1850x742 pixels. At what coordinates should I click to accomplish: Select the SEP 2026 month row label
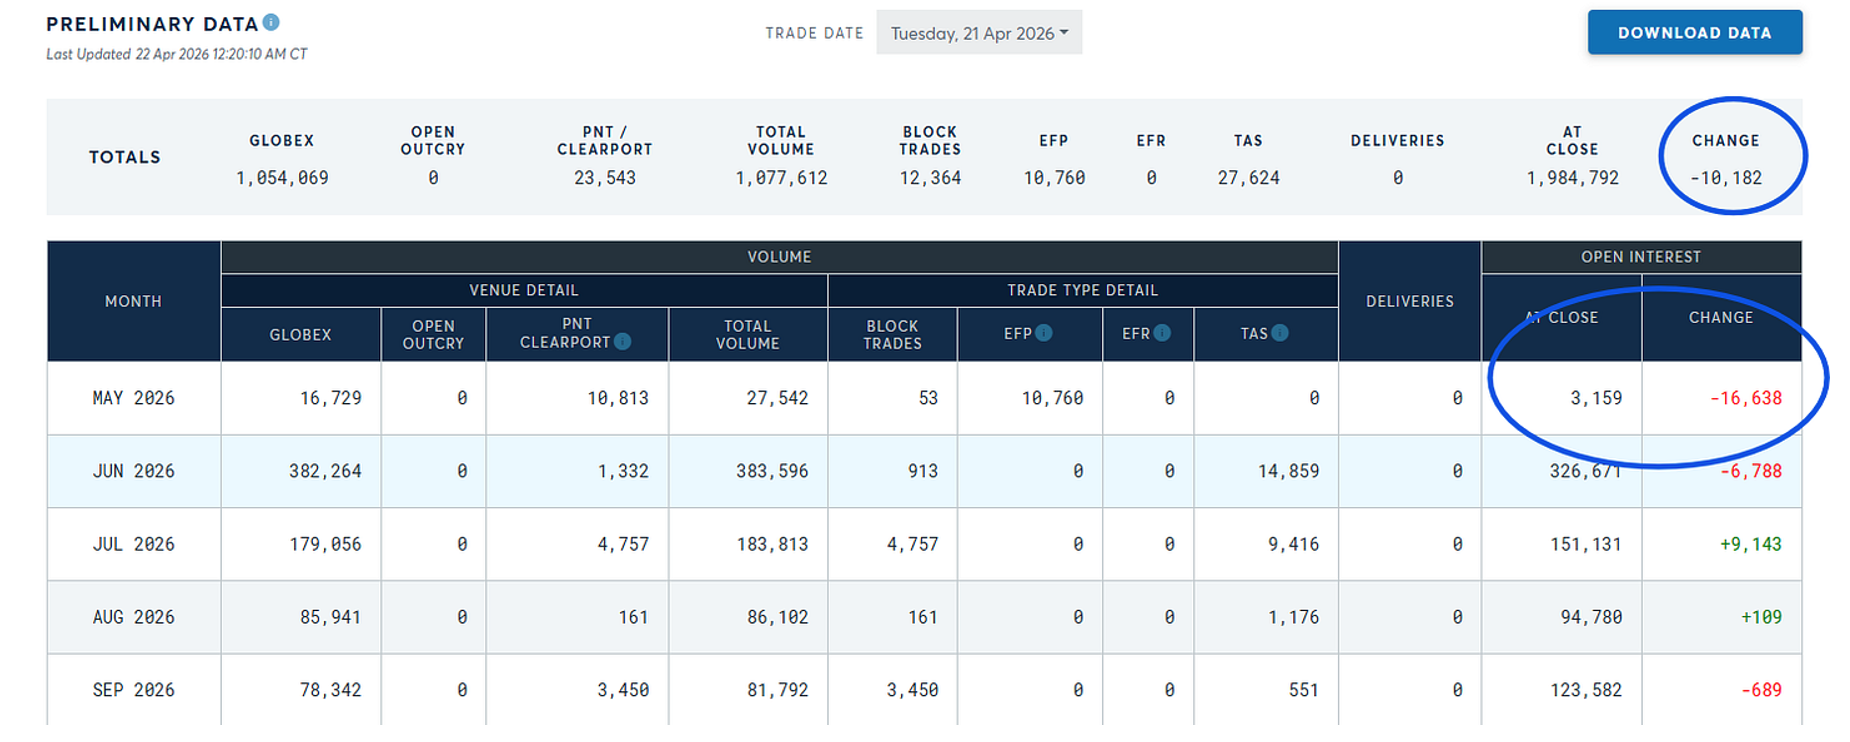133,690
